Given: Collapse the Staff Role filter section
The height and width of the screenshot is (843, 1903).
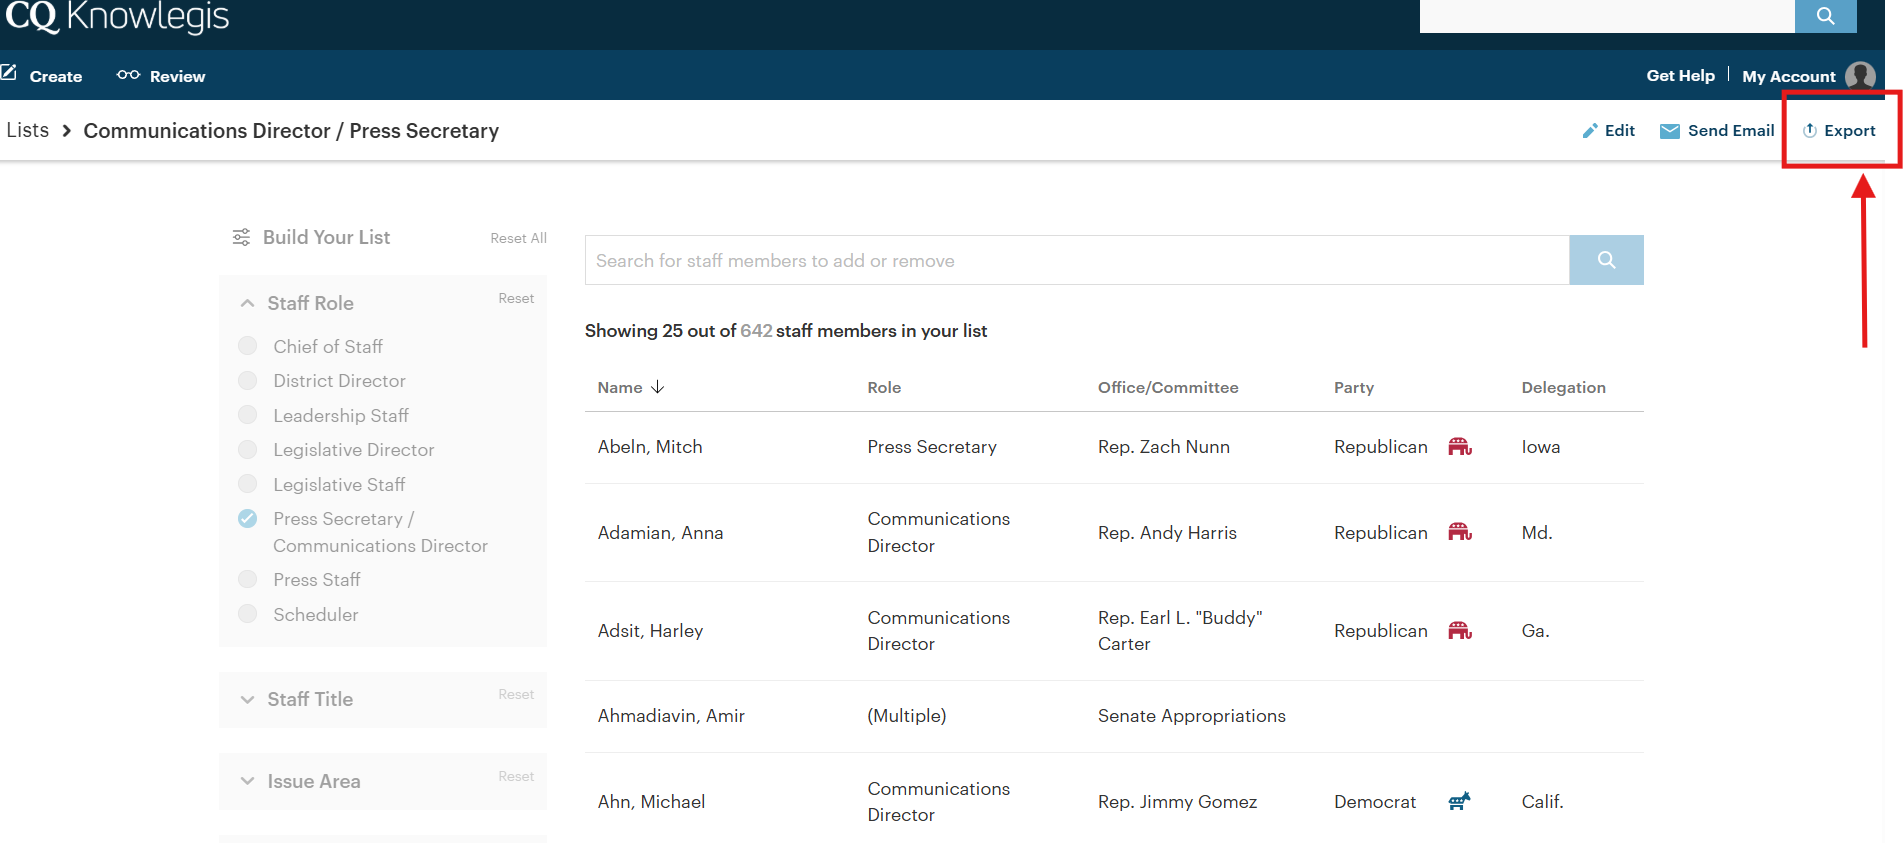Looking at the screenshot, I should [x=247, y=303].
